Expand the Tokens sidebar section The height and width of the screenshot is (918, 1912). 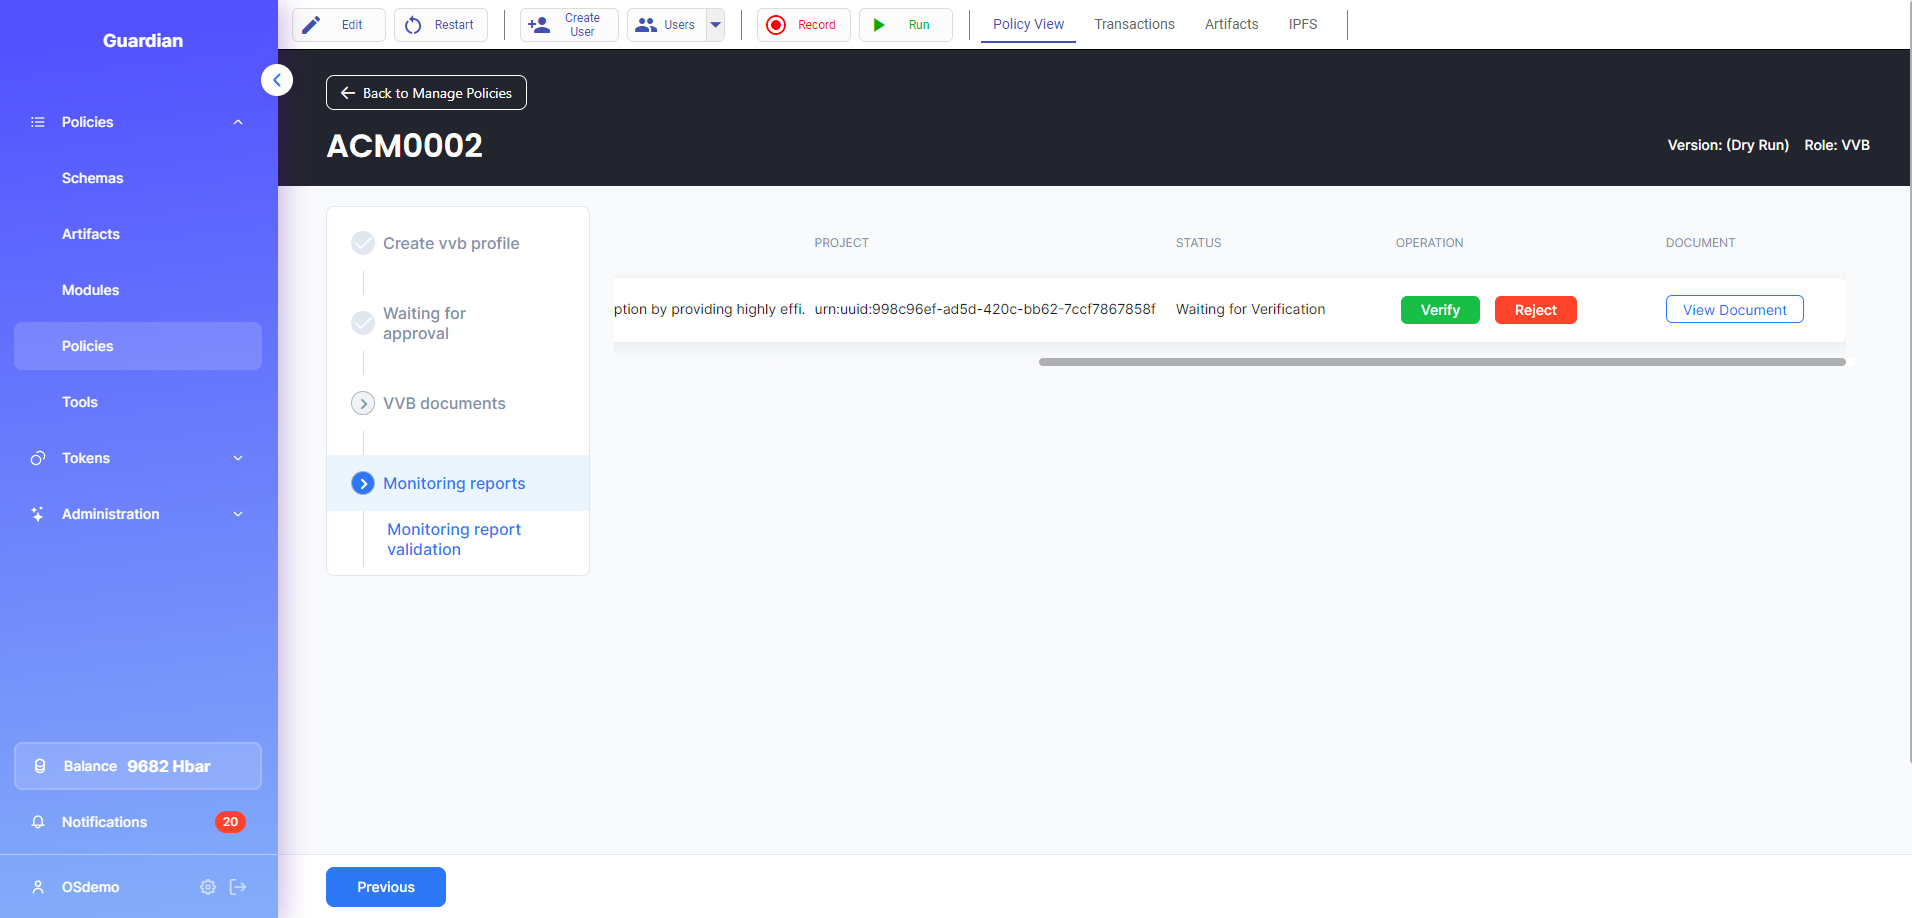pyautogui.click(x=238, y=458)
